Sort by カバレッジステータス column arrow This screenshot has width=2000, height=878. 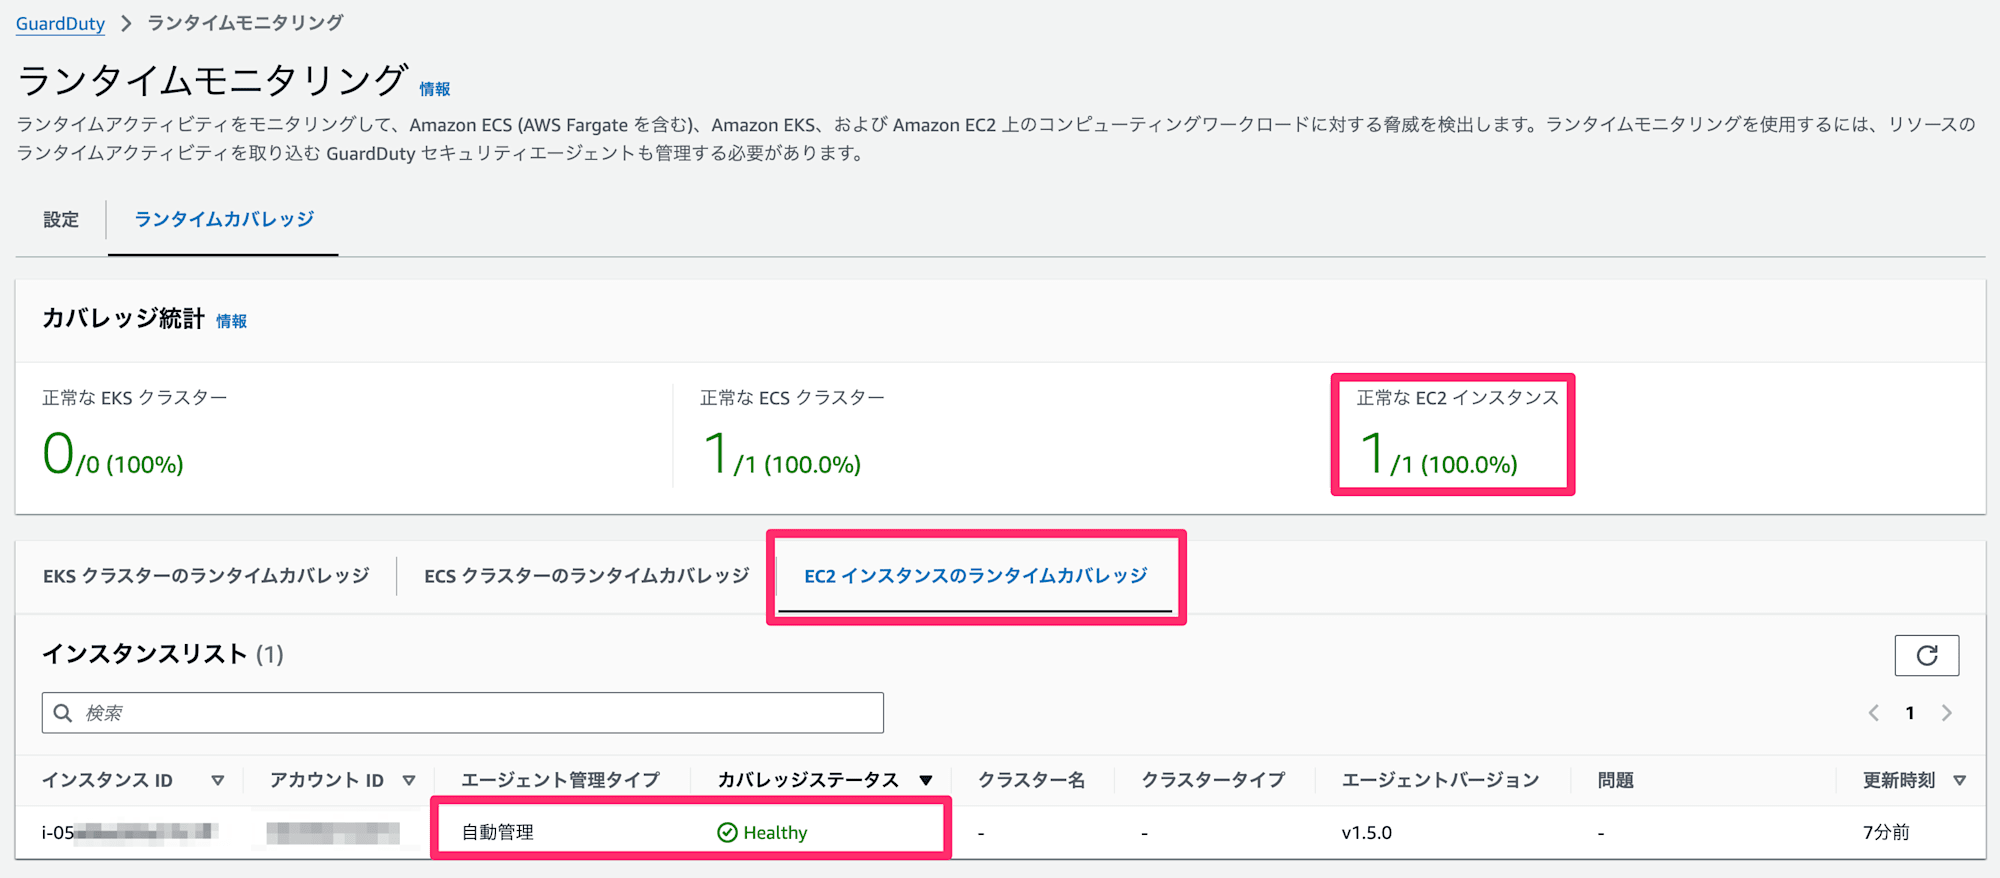[x=926, y=780]
